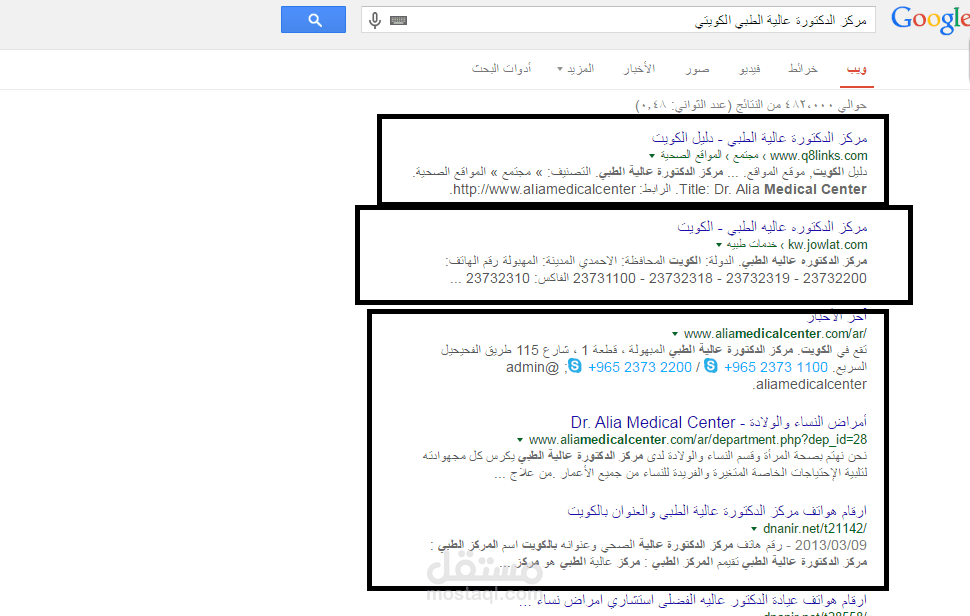
Task: Switch to the صور (Images) tab
Action: coord(697,69)
